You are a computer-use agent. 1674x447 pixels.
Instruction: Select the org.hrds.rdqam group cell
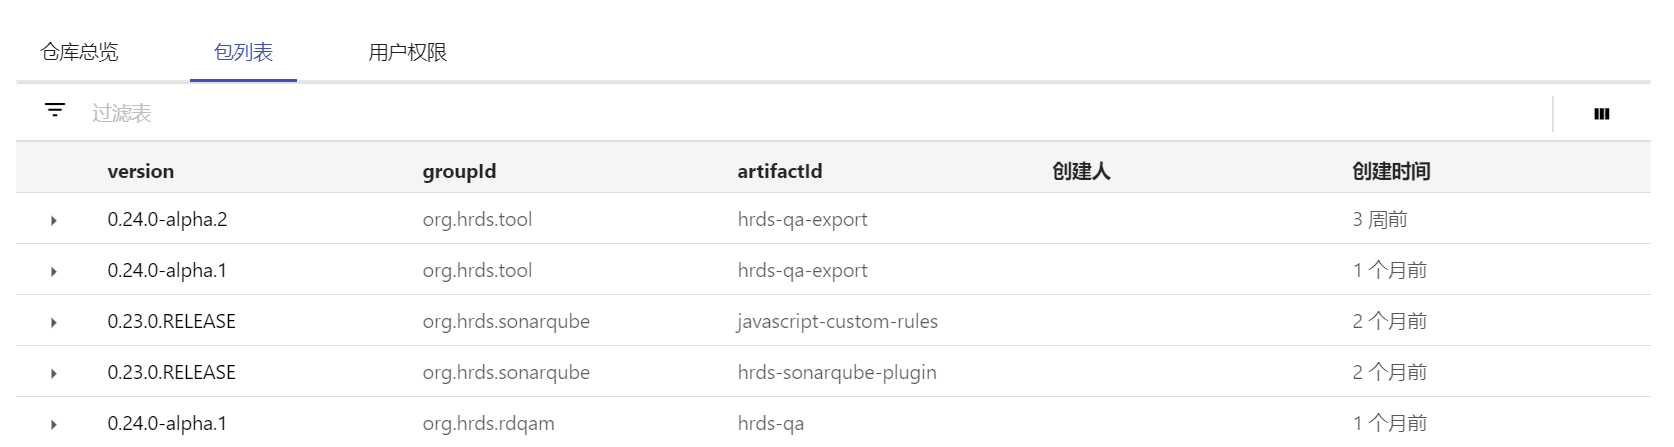[x=488, y=423]
